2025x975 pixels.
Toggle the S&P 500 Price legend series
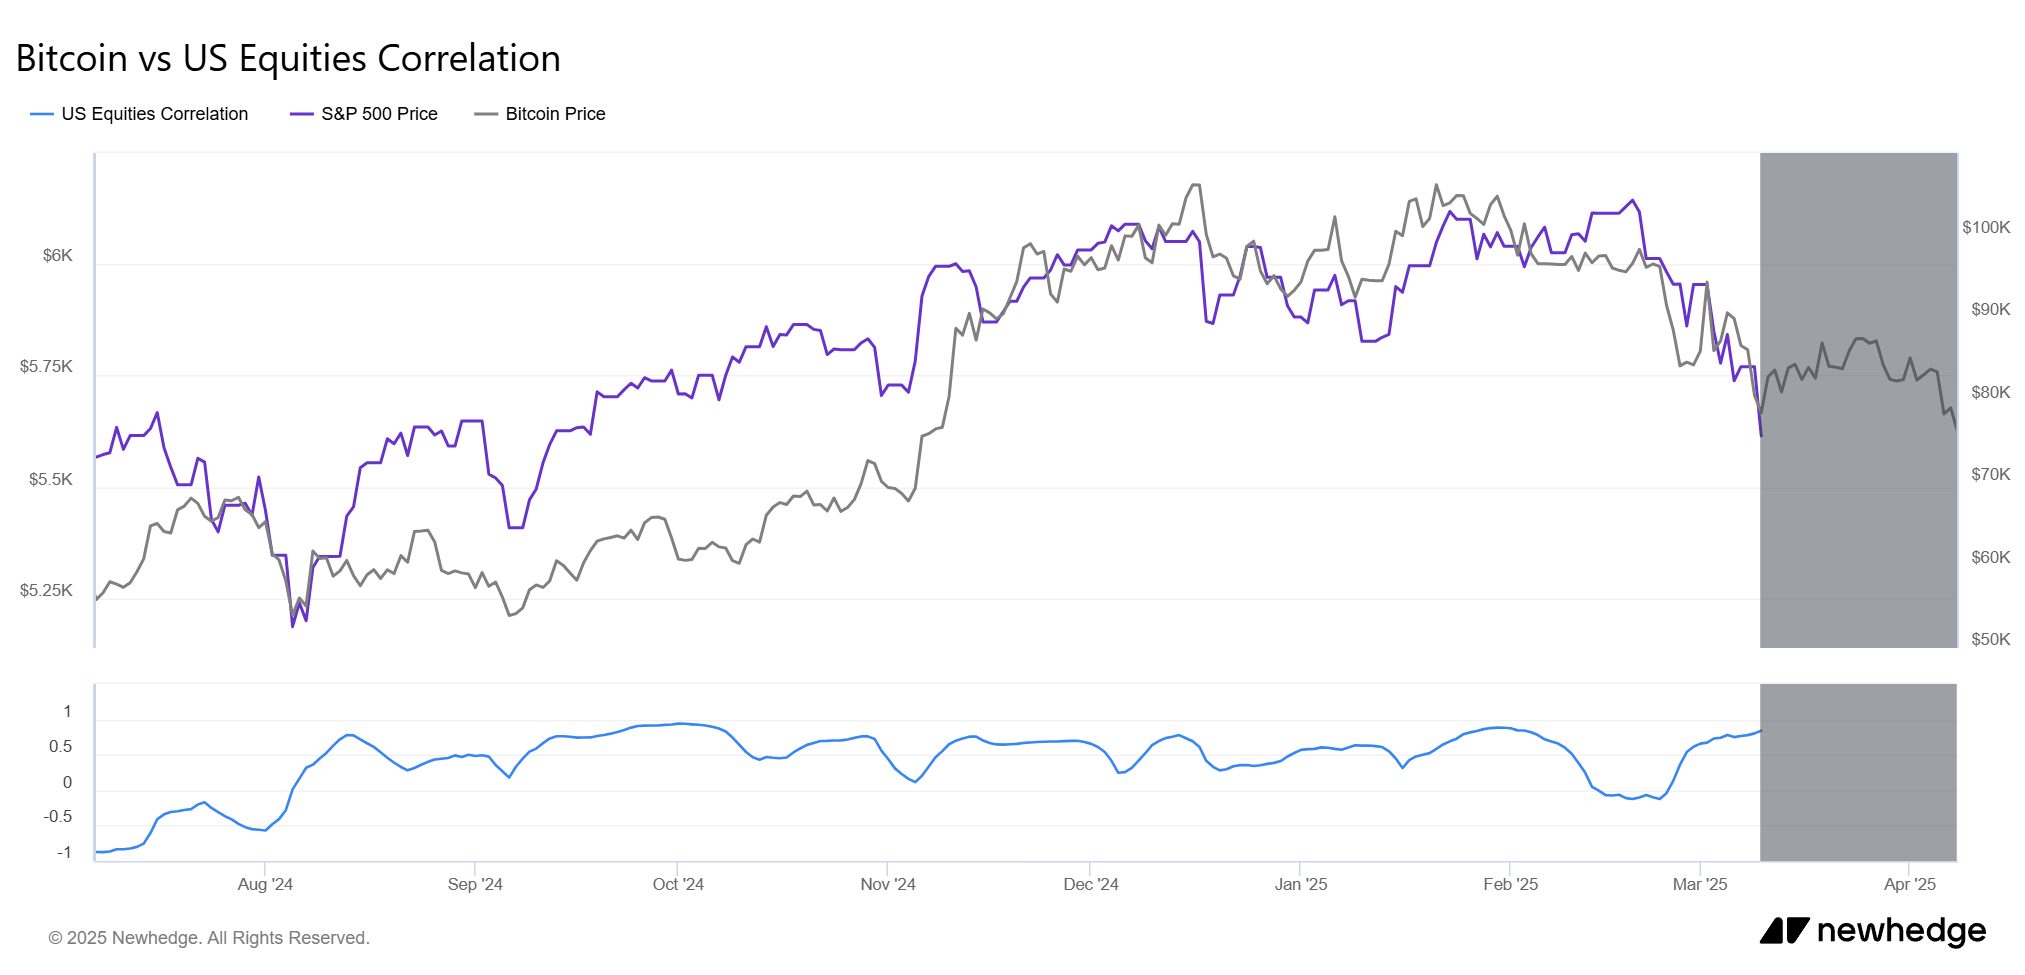(x=379, y=114)
